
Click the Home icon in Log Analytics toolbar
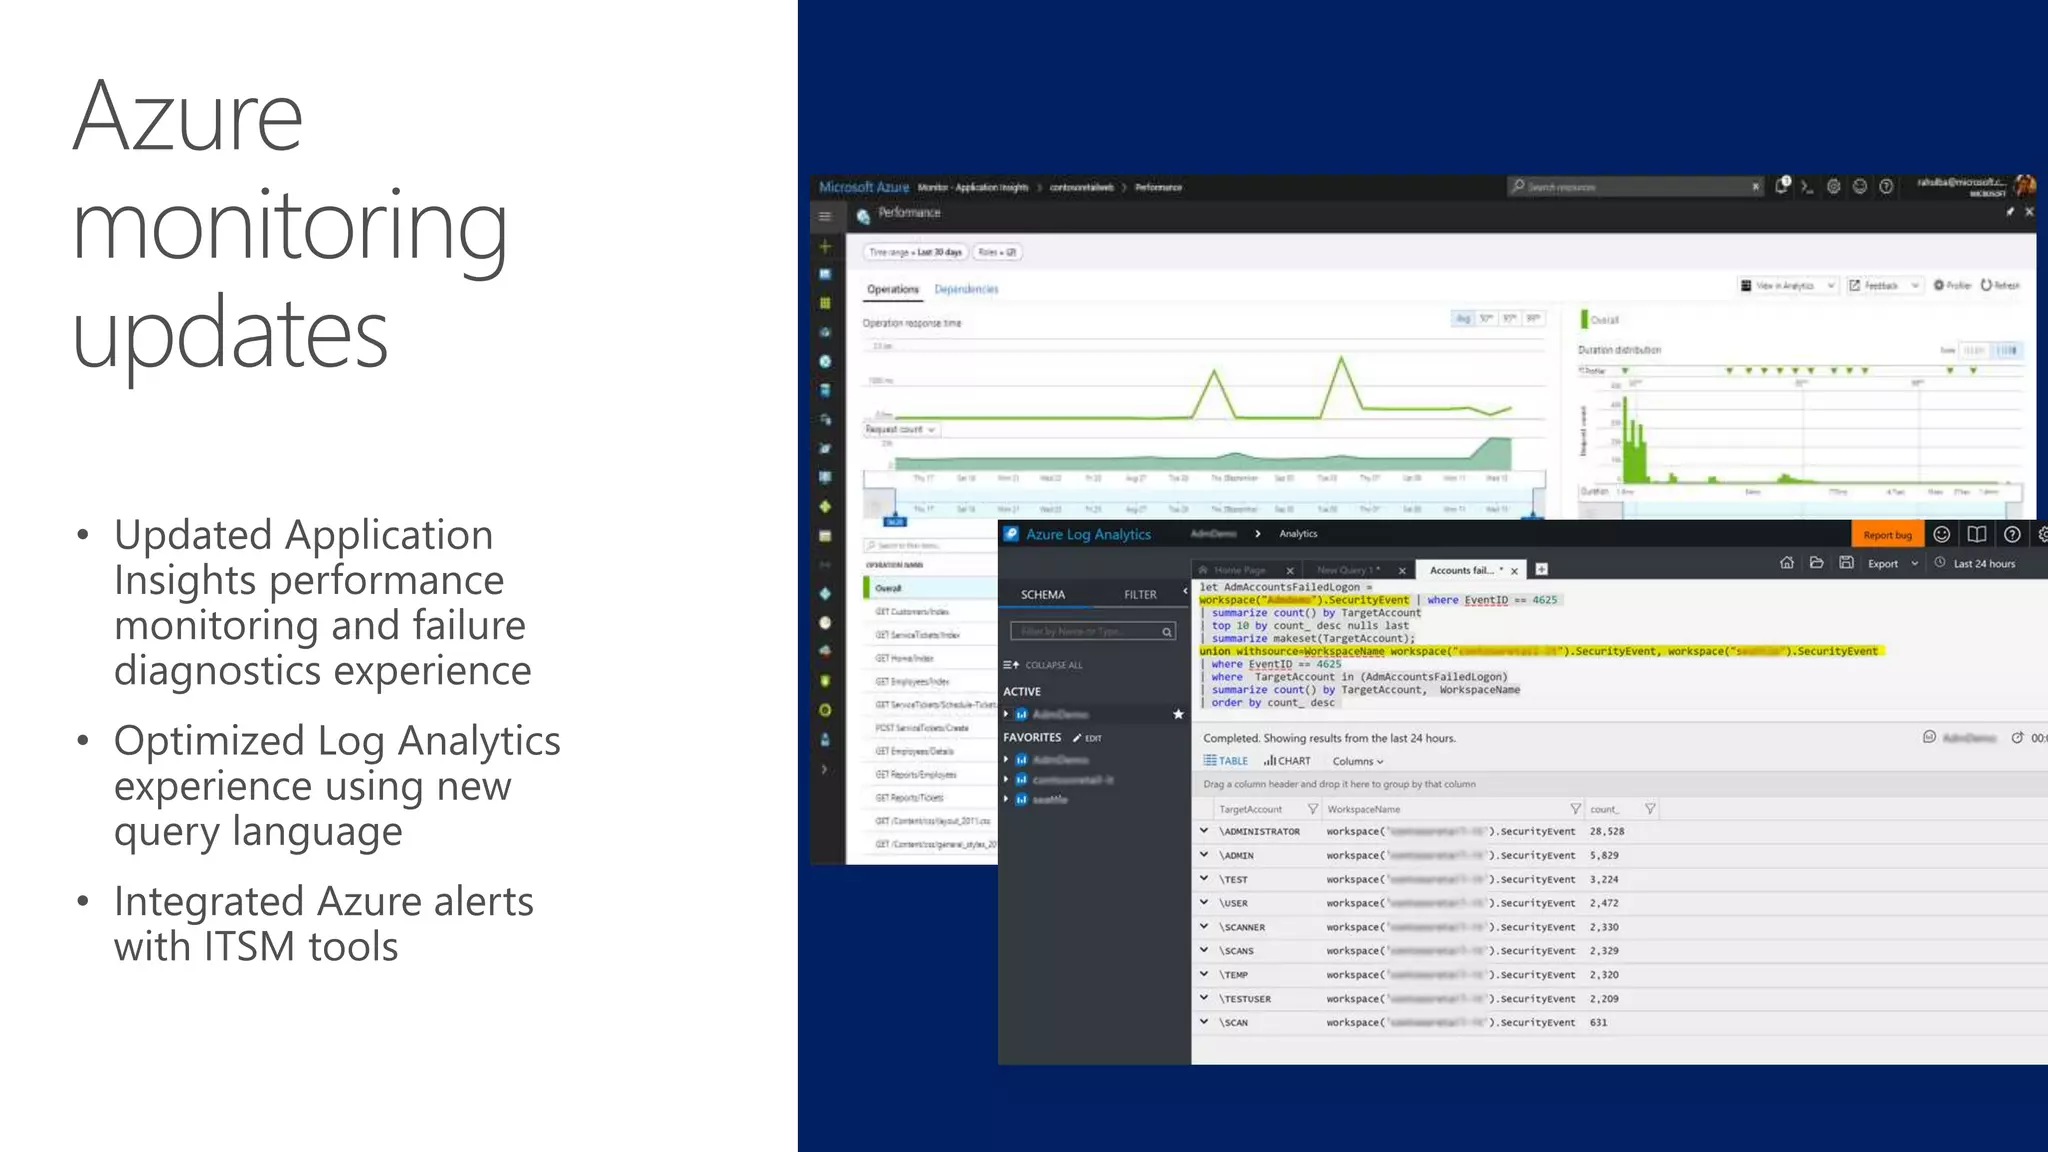[1787, 563]
